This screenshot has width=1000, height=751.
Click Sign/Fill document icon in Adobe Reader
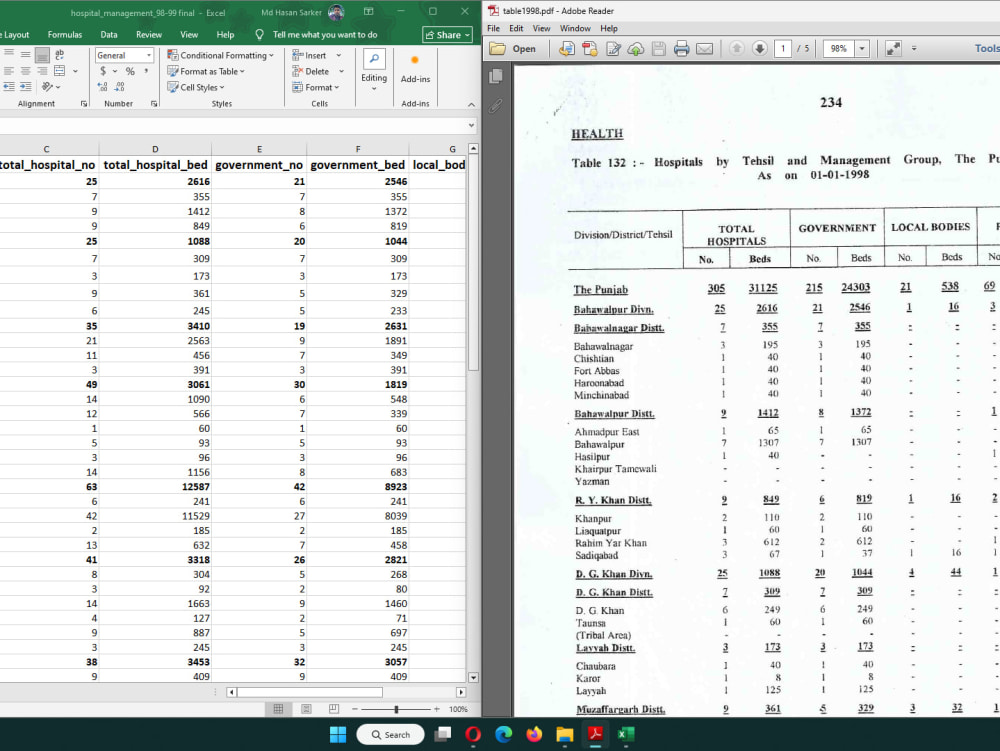click(613, 48)
